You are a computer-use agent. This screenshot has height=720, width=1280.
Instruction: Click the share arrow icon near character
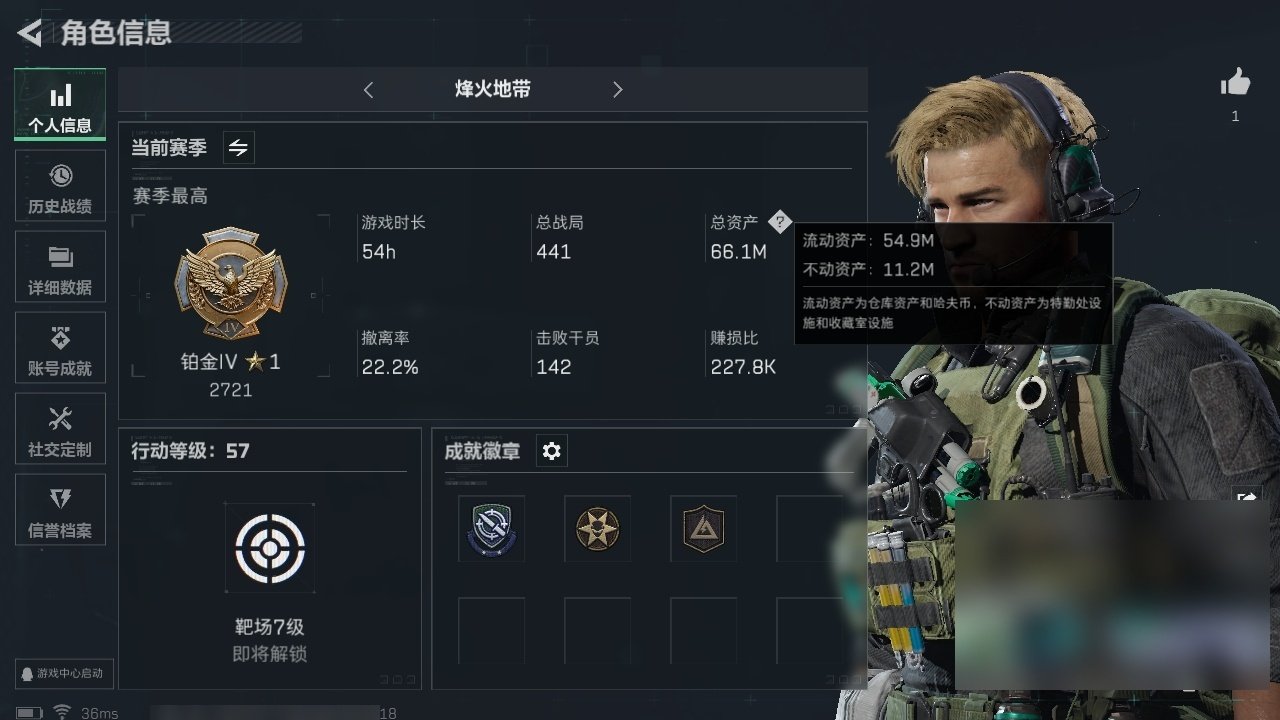[x=1247, y=498]
